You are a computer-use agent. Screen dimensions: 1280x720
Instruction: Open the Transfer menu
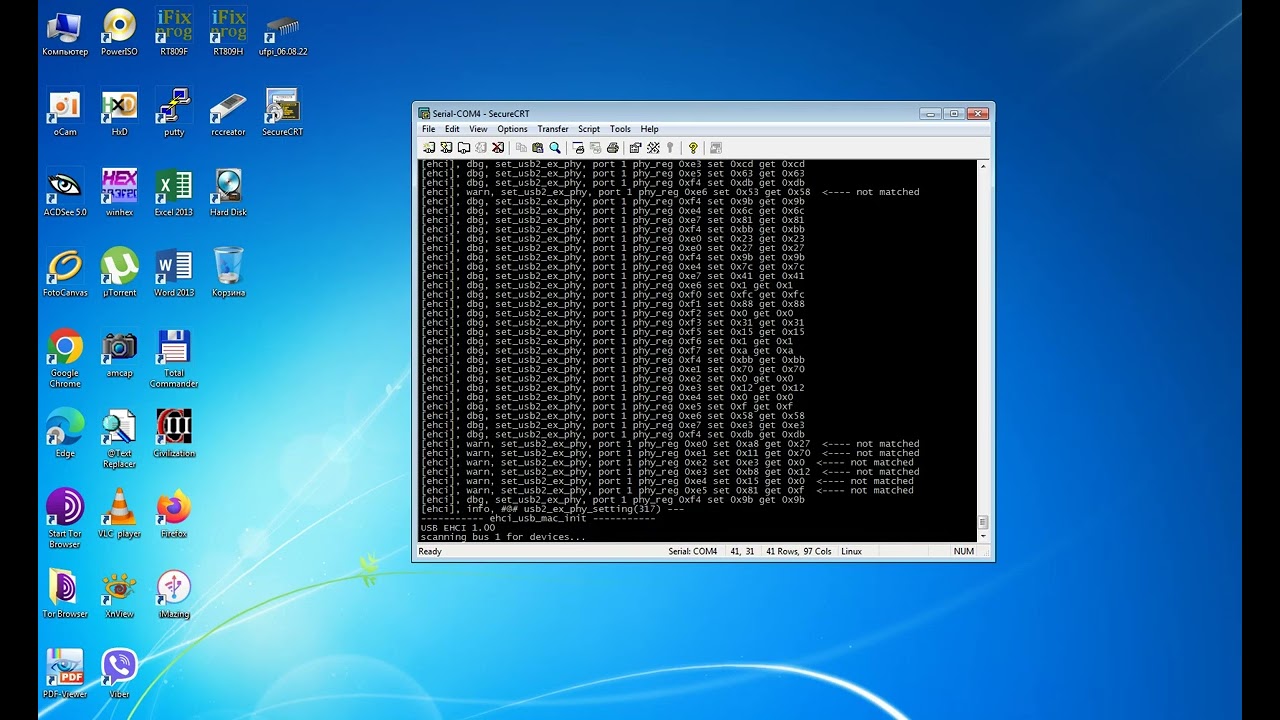[552, 129]
